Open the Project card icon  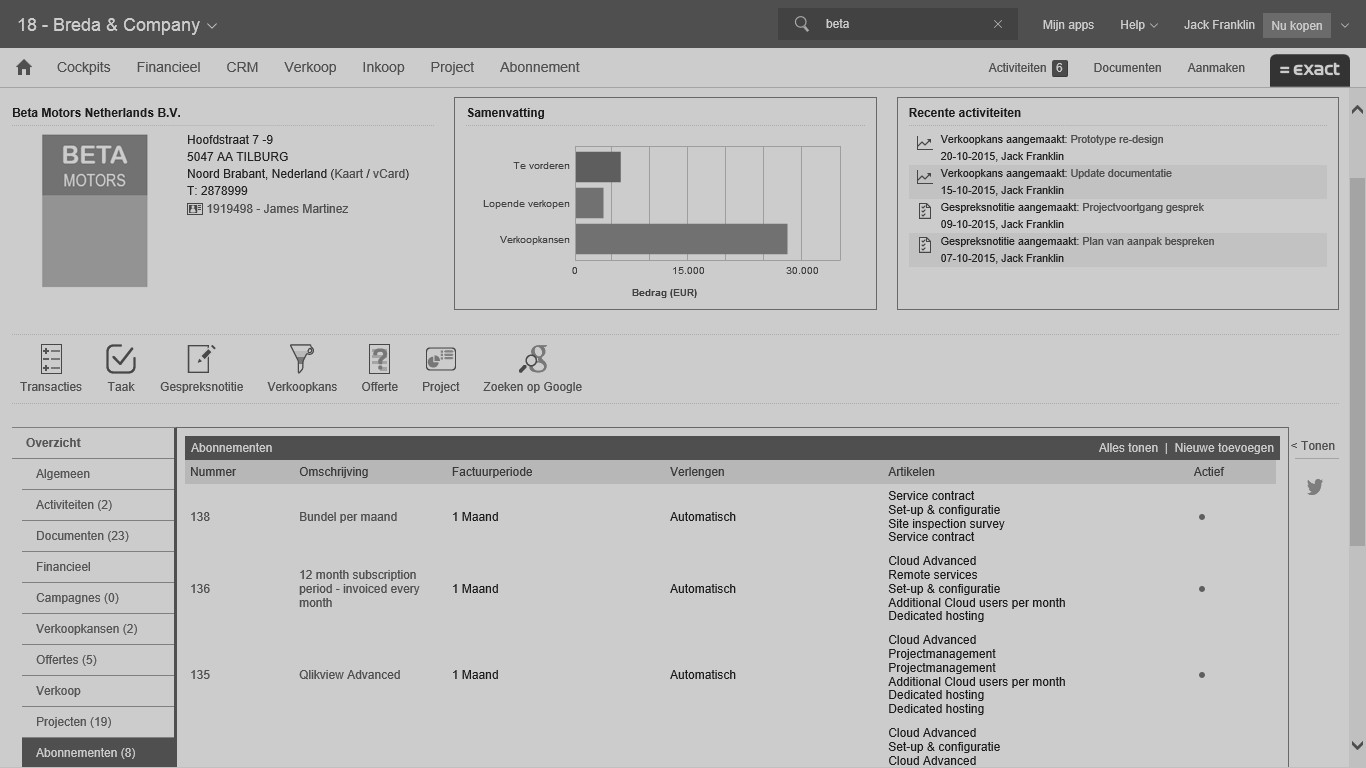click(440, 359)
